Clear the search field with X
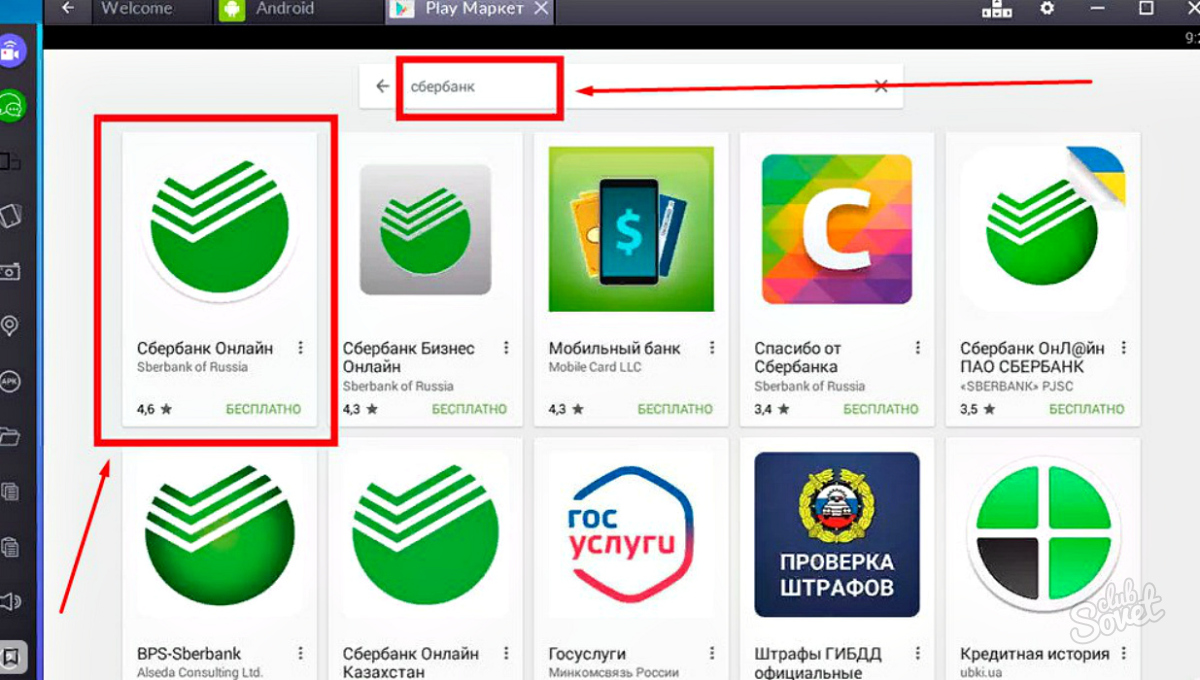 tap(881, 87)
